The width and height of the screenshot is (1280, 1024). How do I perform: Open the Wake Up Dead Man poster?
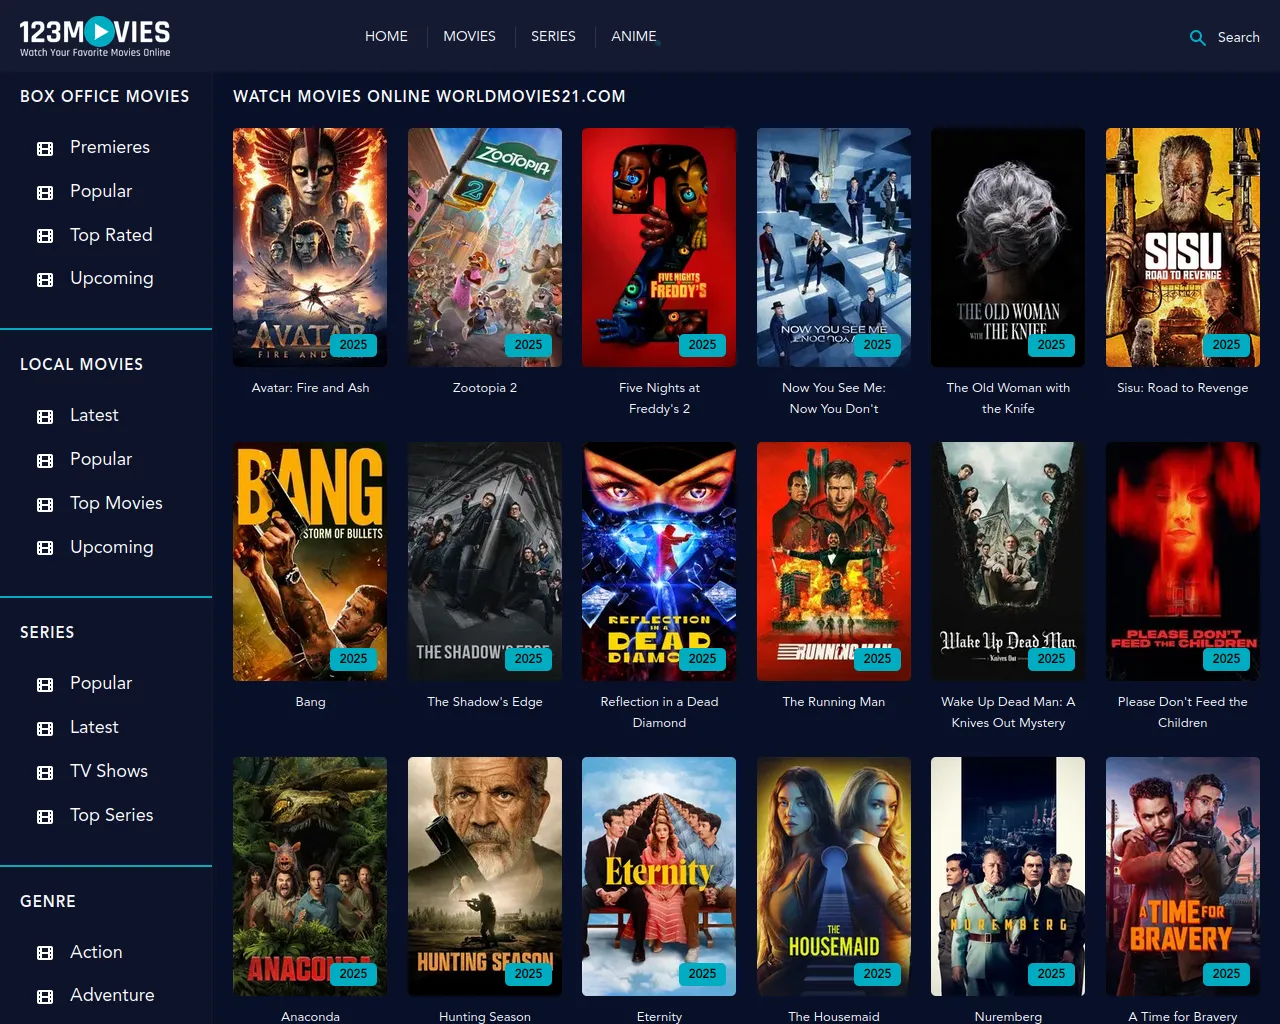pos(1008,562)
